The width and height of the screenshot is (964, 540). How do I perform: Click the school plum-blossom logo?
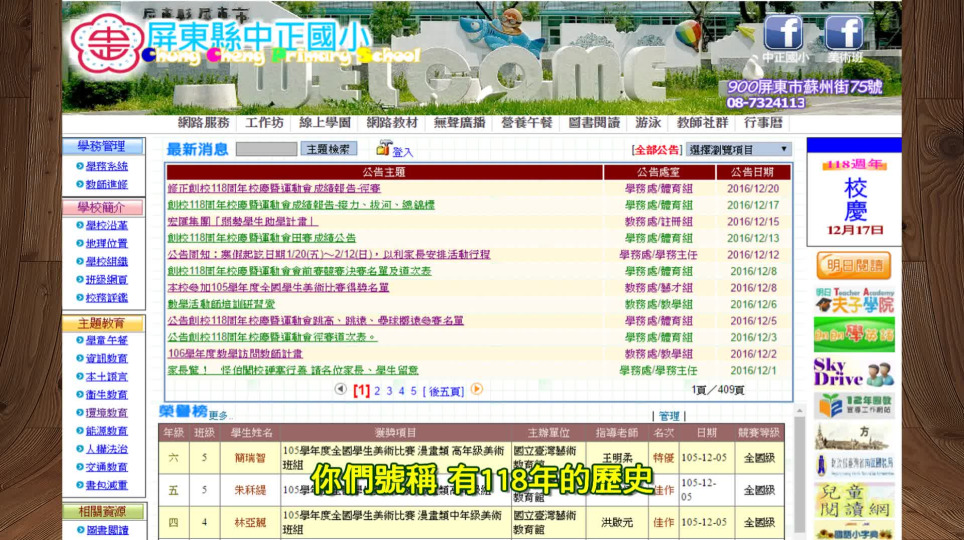[107, 43]
